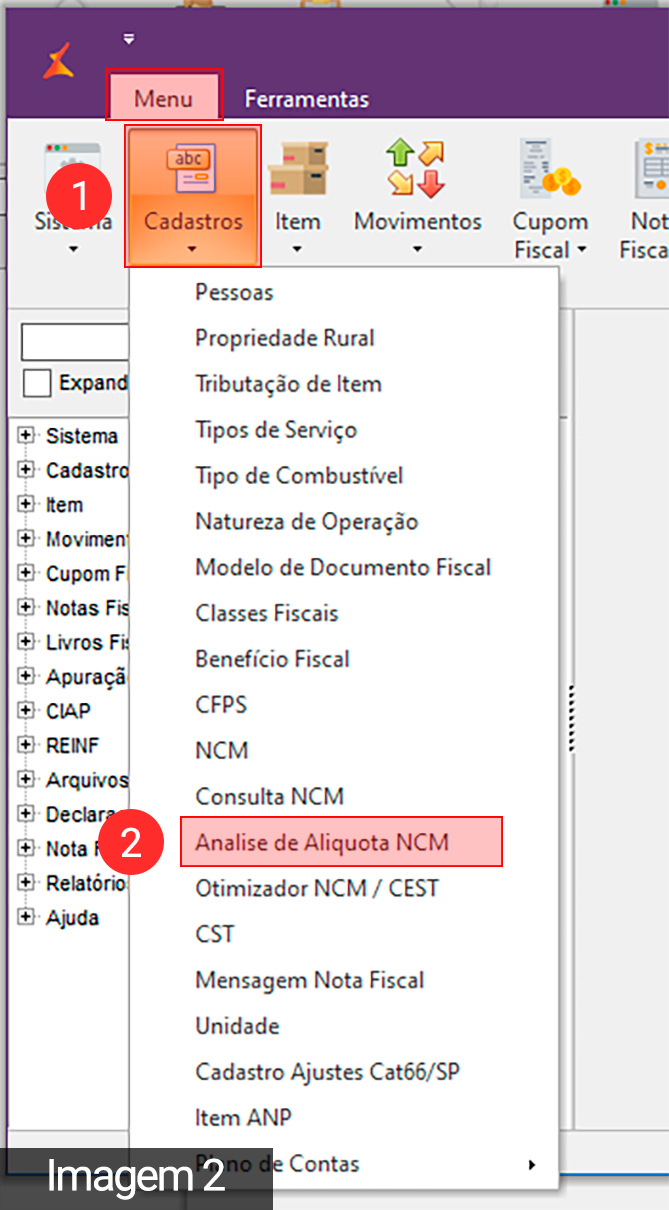Expand the CIAP tree node

26,711
